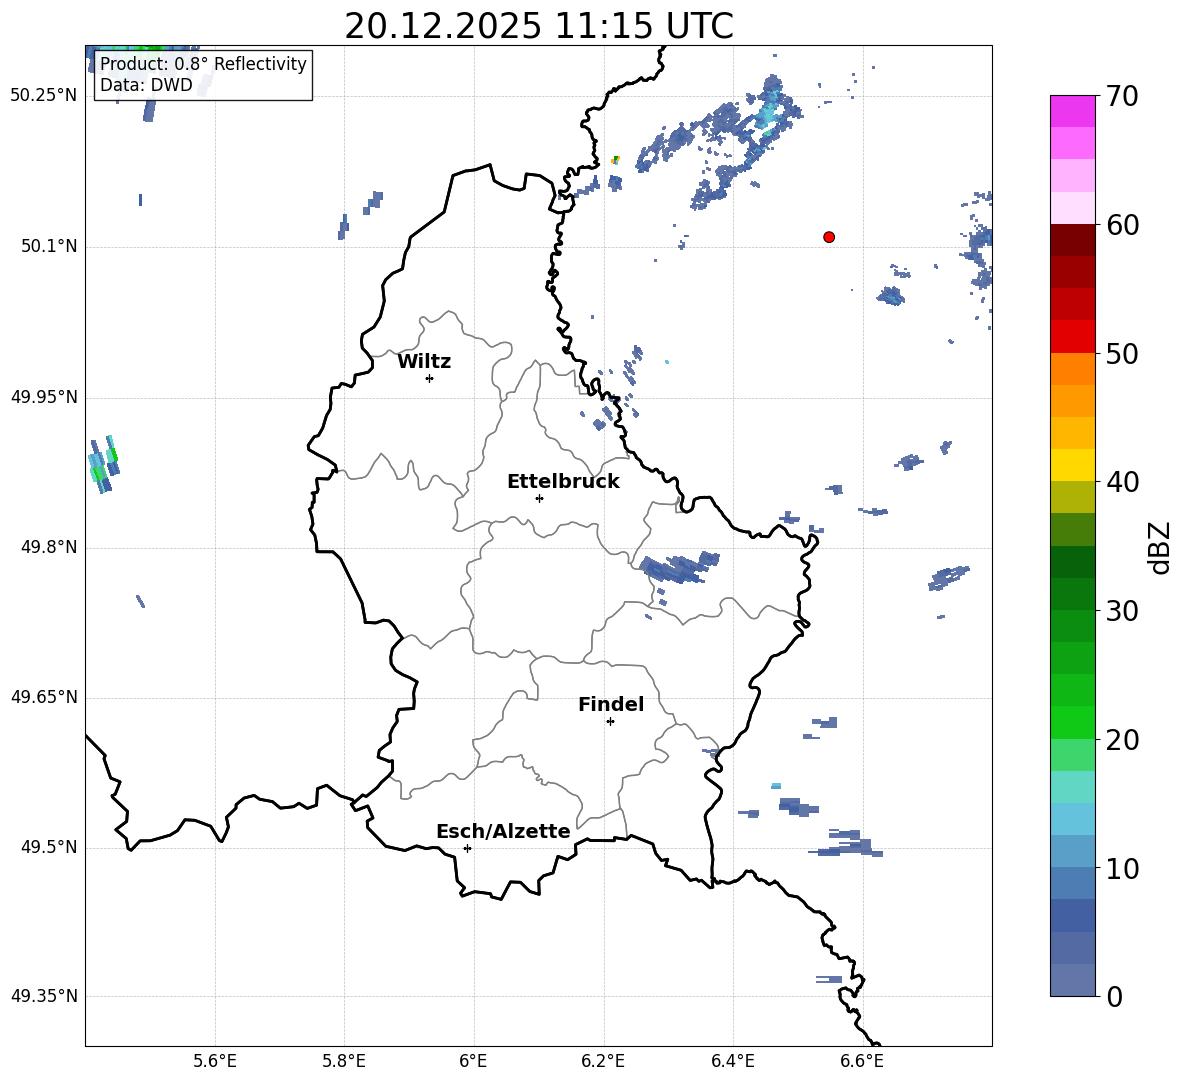Click the 10 tick on colorbar
This screenshot has height=1081, width=1184.
coord(1122,868)
